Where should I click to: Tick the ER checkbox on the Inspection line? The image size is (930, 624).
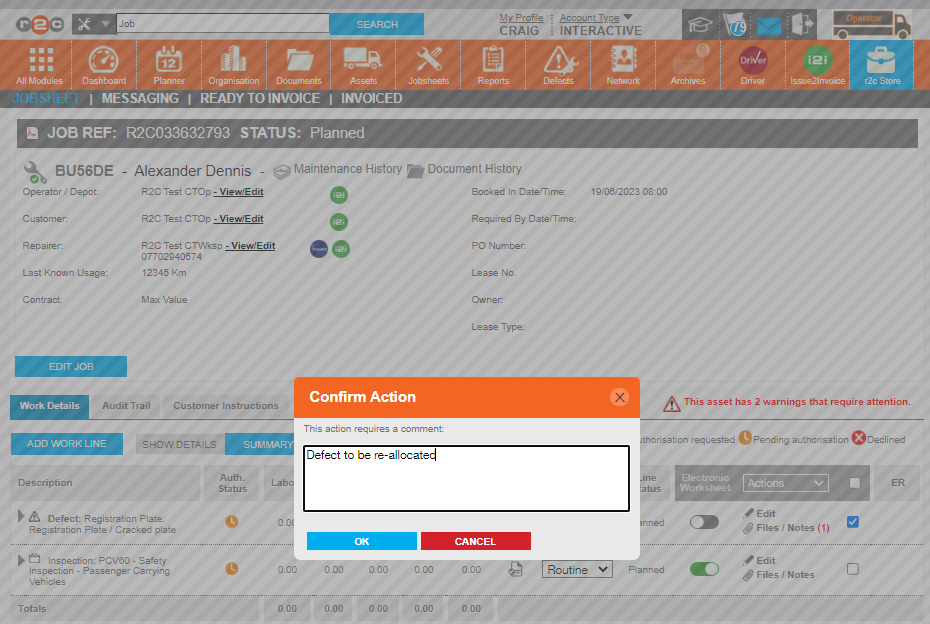tap(852, 570)
